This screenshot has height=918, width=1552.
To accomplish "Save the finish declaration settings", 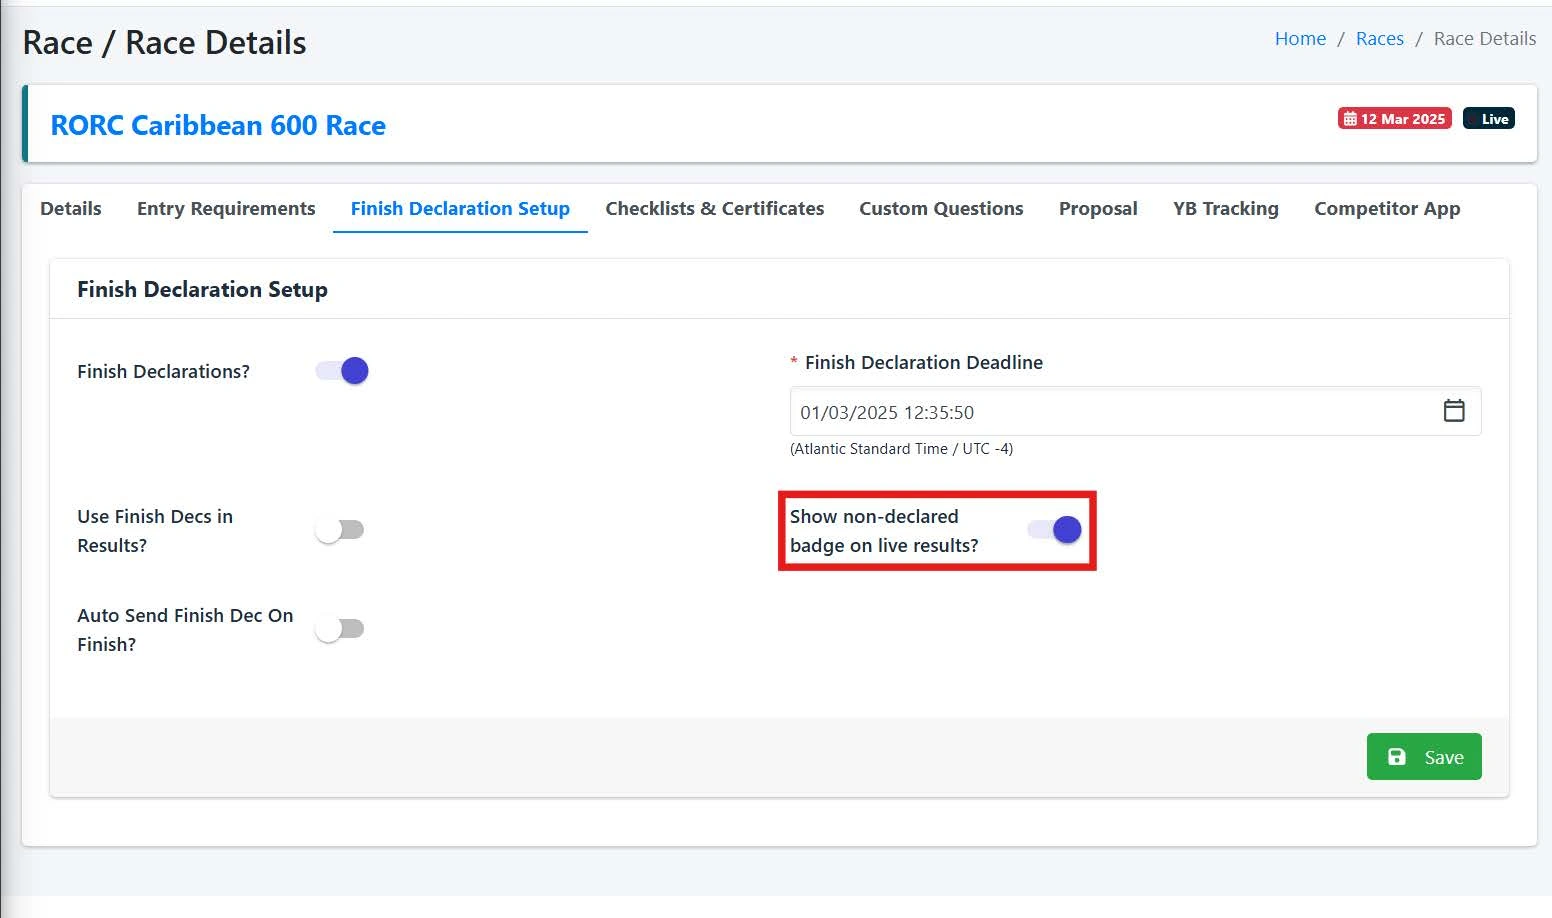I will click(1424, 757).
